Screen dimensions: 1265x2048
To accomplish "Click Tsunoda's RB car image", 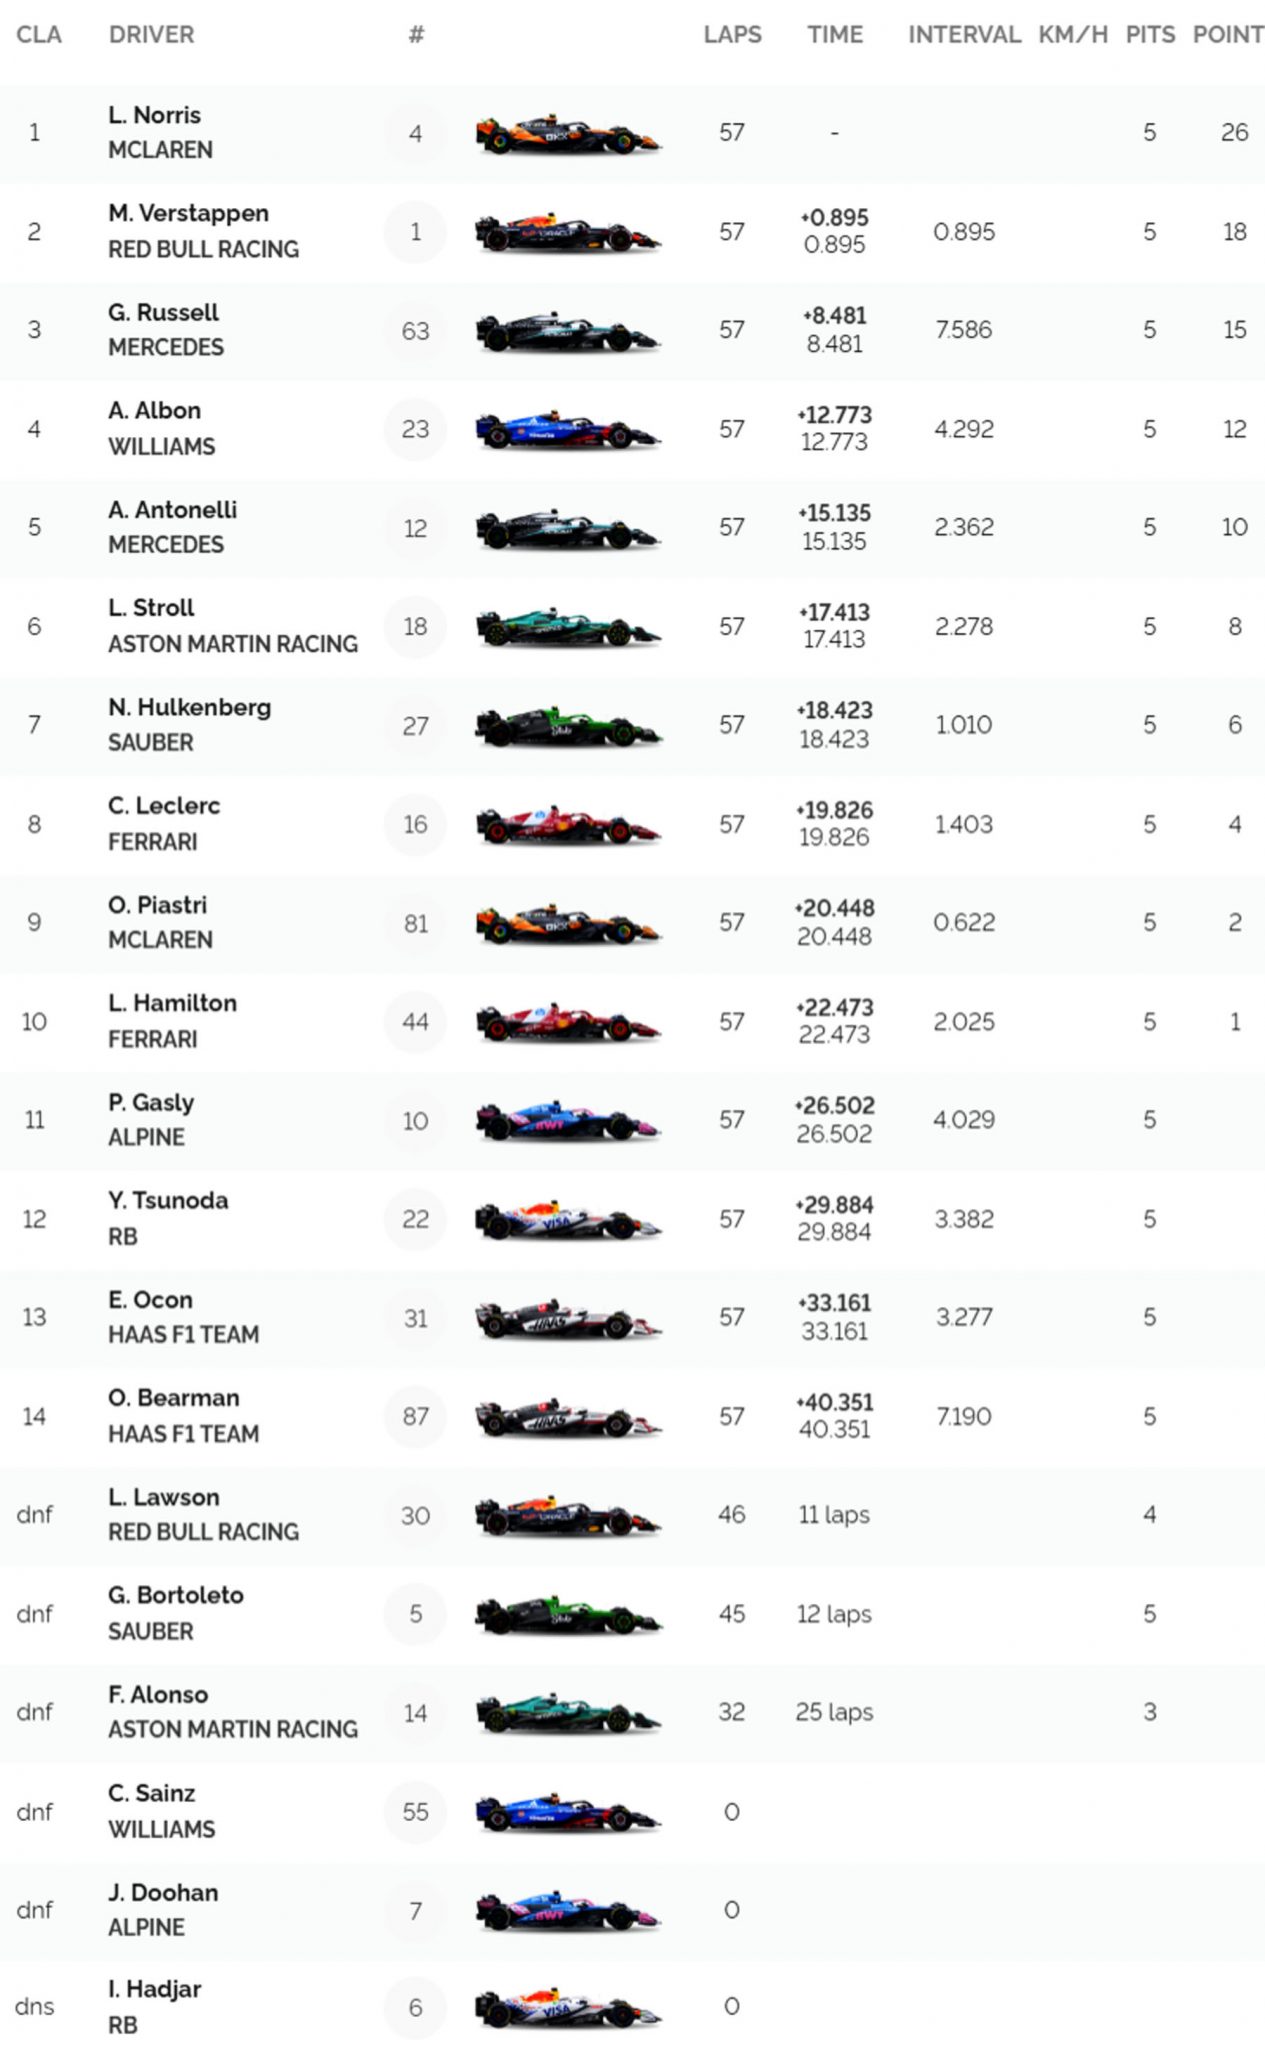I will tap(567, 1220).
